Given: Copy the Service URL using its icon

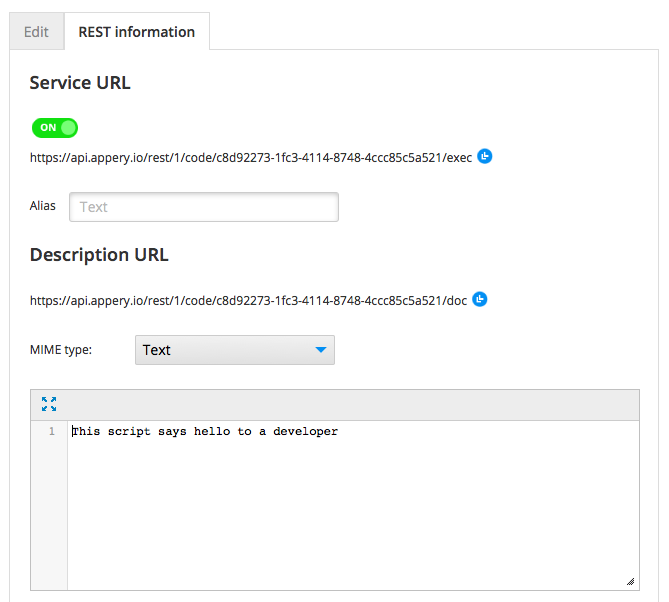Looking at the screenshot, I should (485, 156).
